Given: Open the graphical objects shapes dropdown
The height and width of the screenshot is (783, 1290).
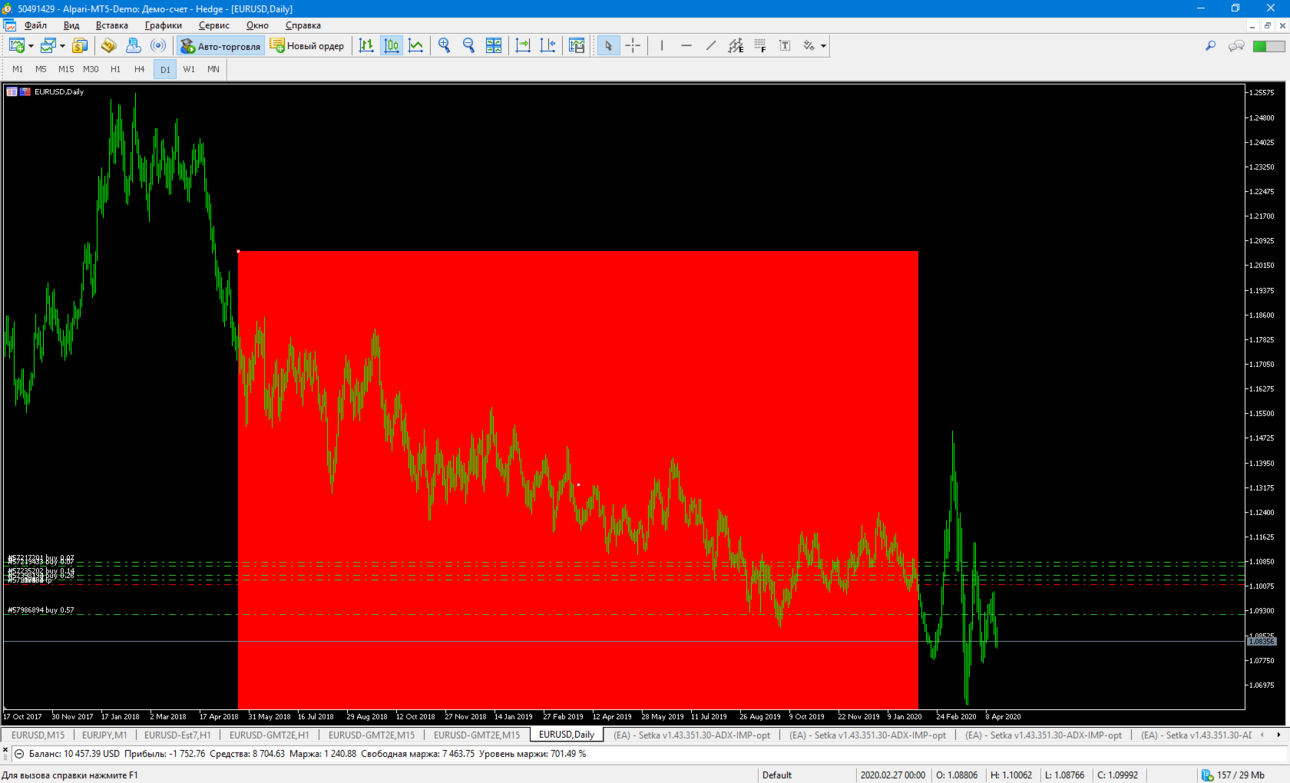Looking at the screenshot, I should coord(815,46).
